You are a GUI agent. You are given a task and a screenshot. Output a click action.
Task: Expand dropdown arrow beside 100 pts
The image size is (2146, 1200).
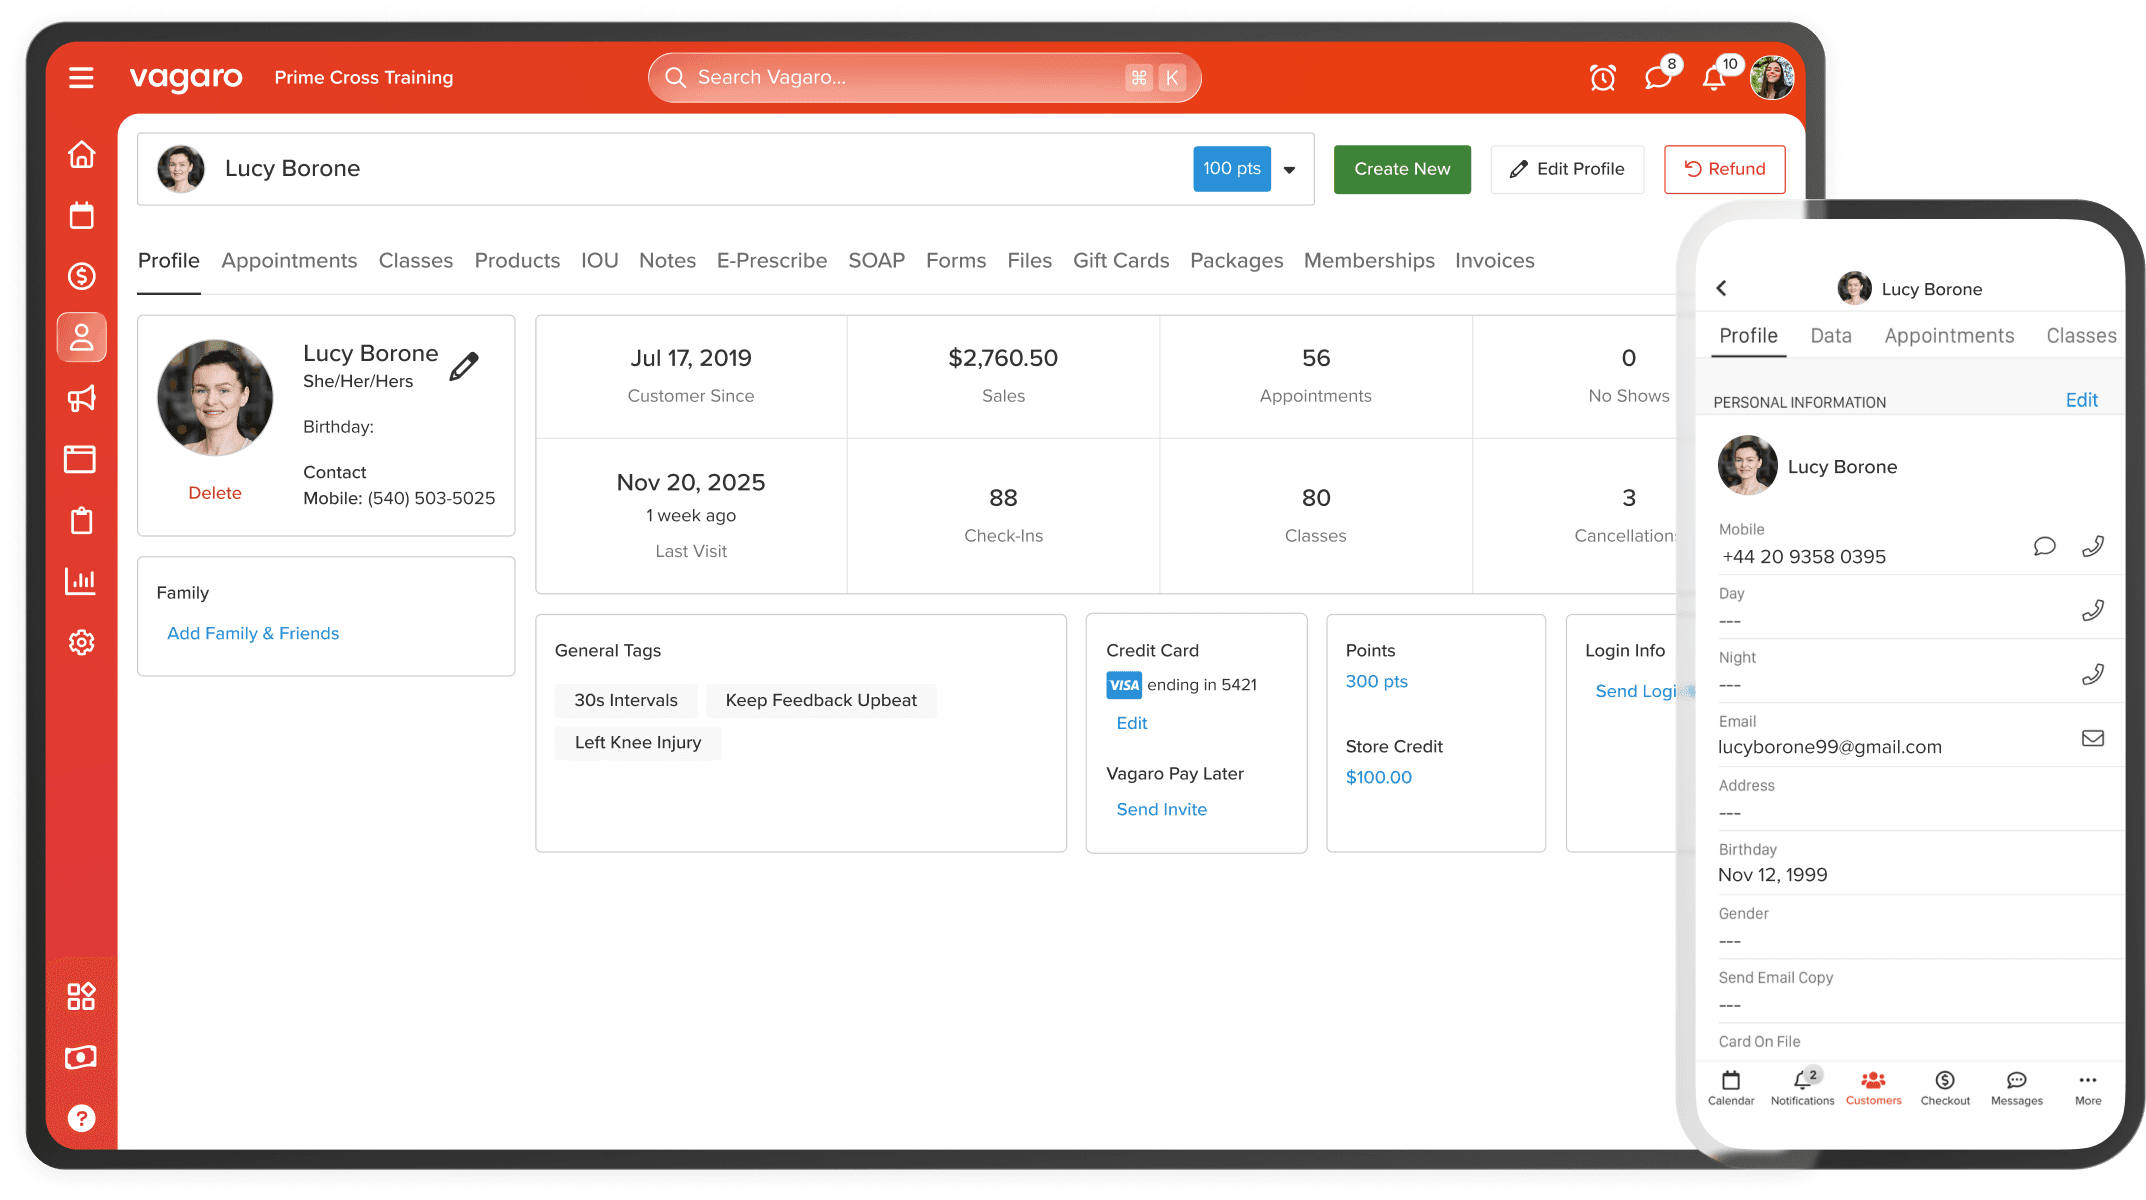coord(1290,170)
